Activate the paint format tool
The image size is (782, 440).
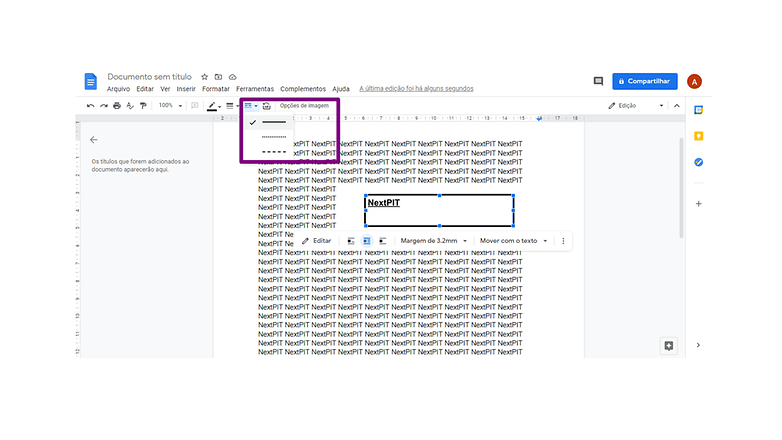[143, 106]
